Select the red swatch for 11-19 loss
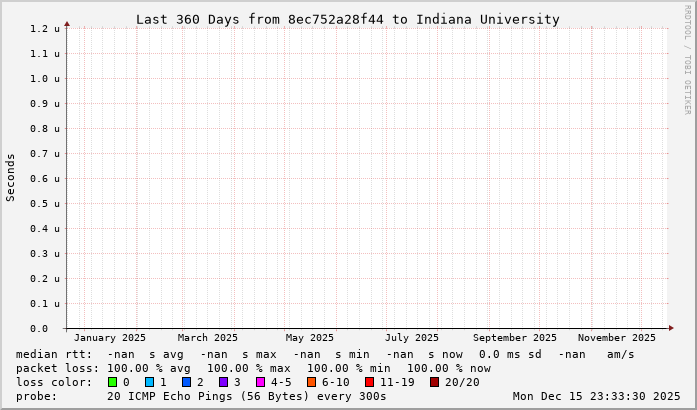 (370, 382)
